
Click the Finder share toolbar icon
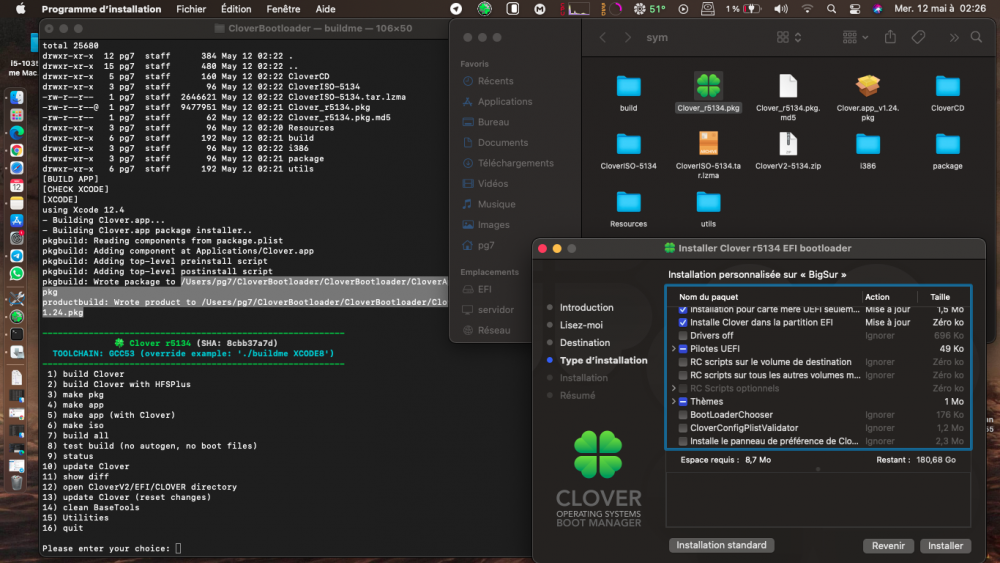[x=890, y=37]
